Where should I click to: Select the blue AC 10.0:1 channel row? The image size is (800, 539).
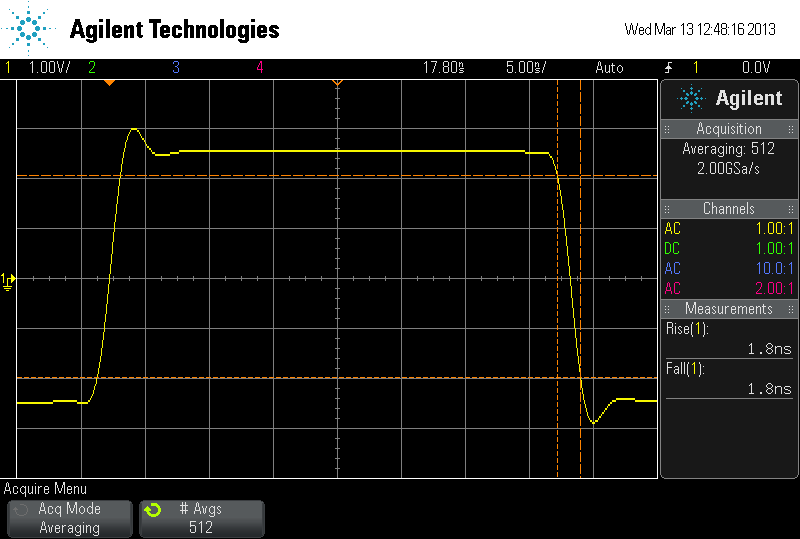[729, 268]
